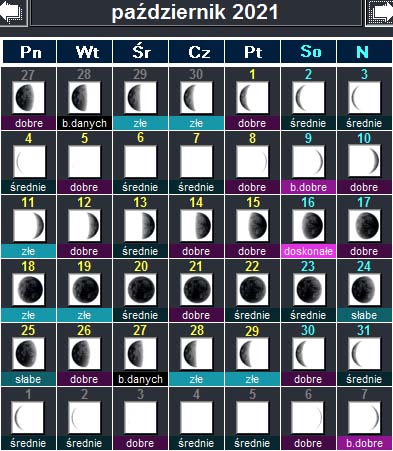Screen dimensions: 393x451
Task: Click b.danych label under September 28
Action: coord(84,123)
